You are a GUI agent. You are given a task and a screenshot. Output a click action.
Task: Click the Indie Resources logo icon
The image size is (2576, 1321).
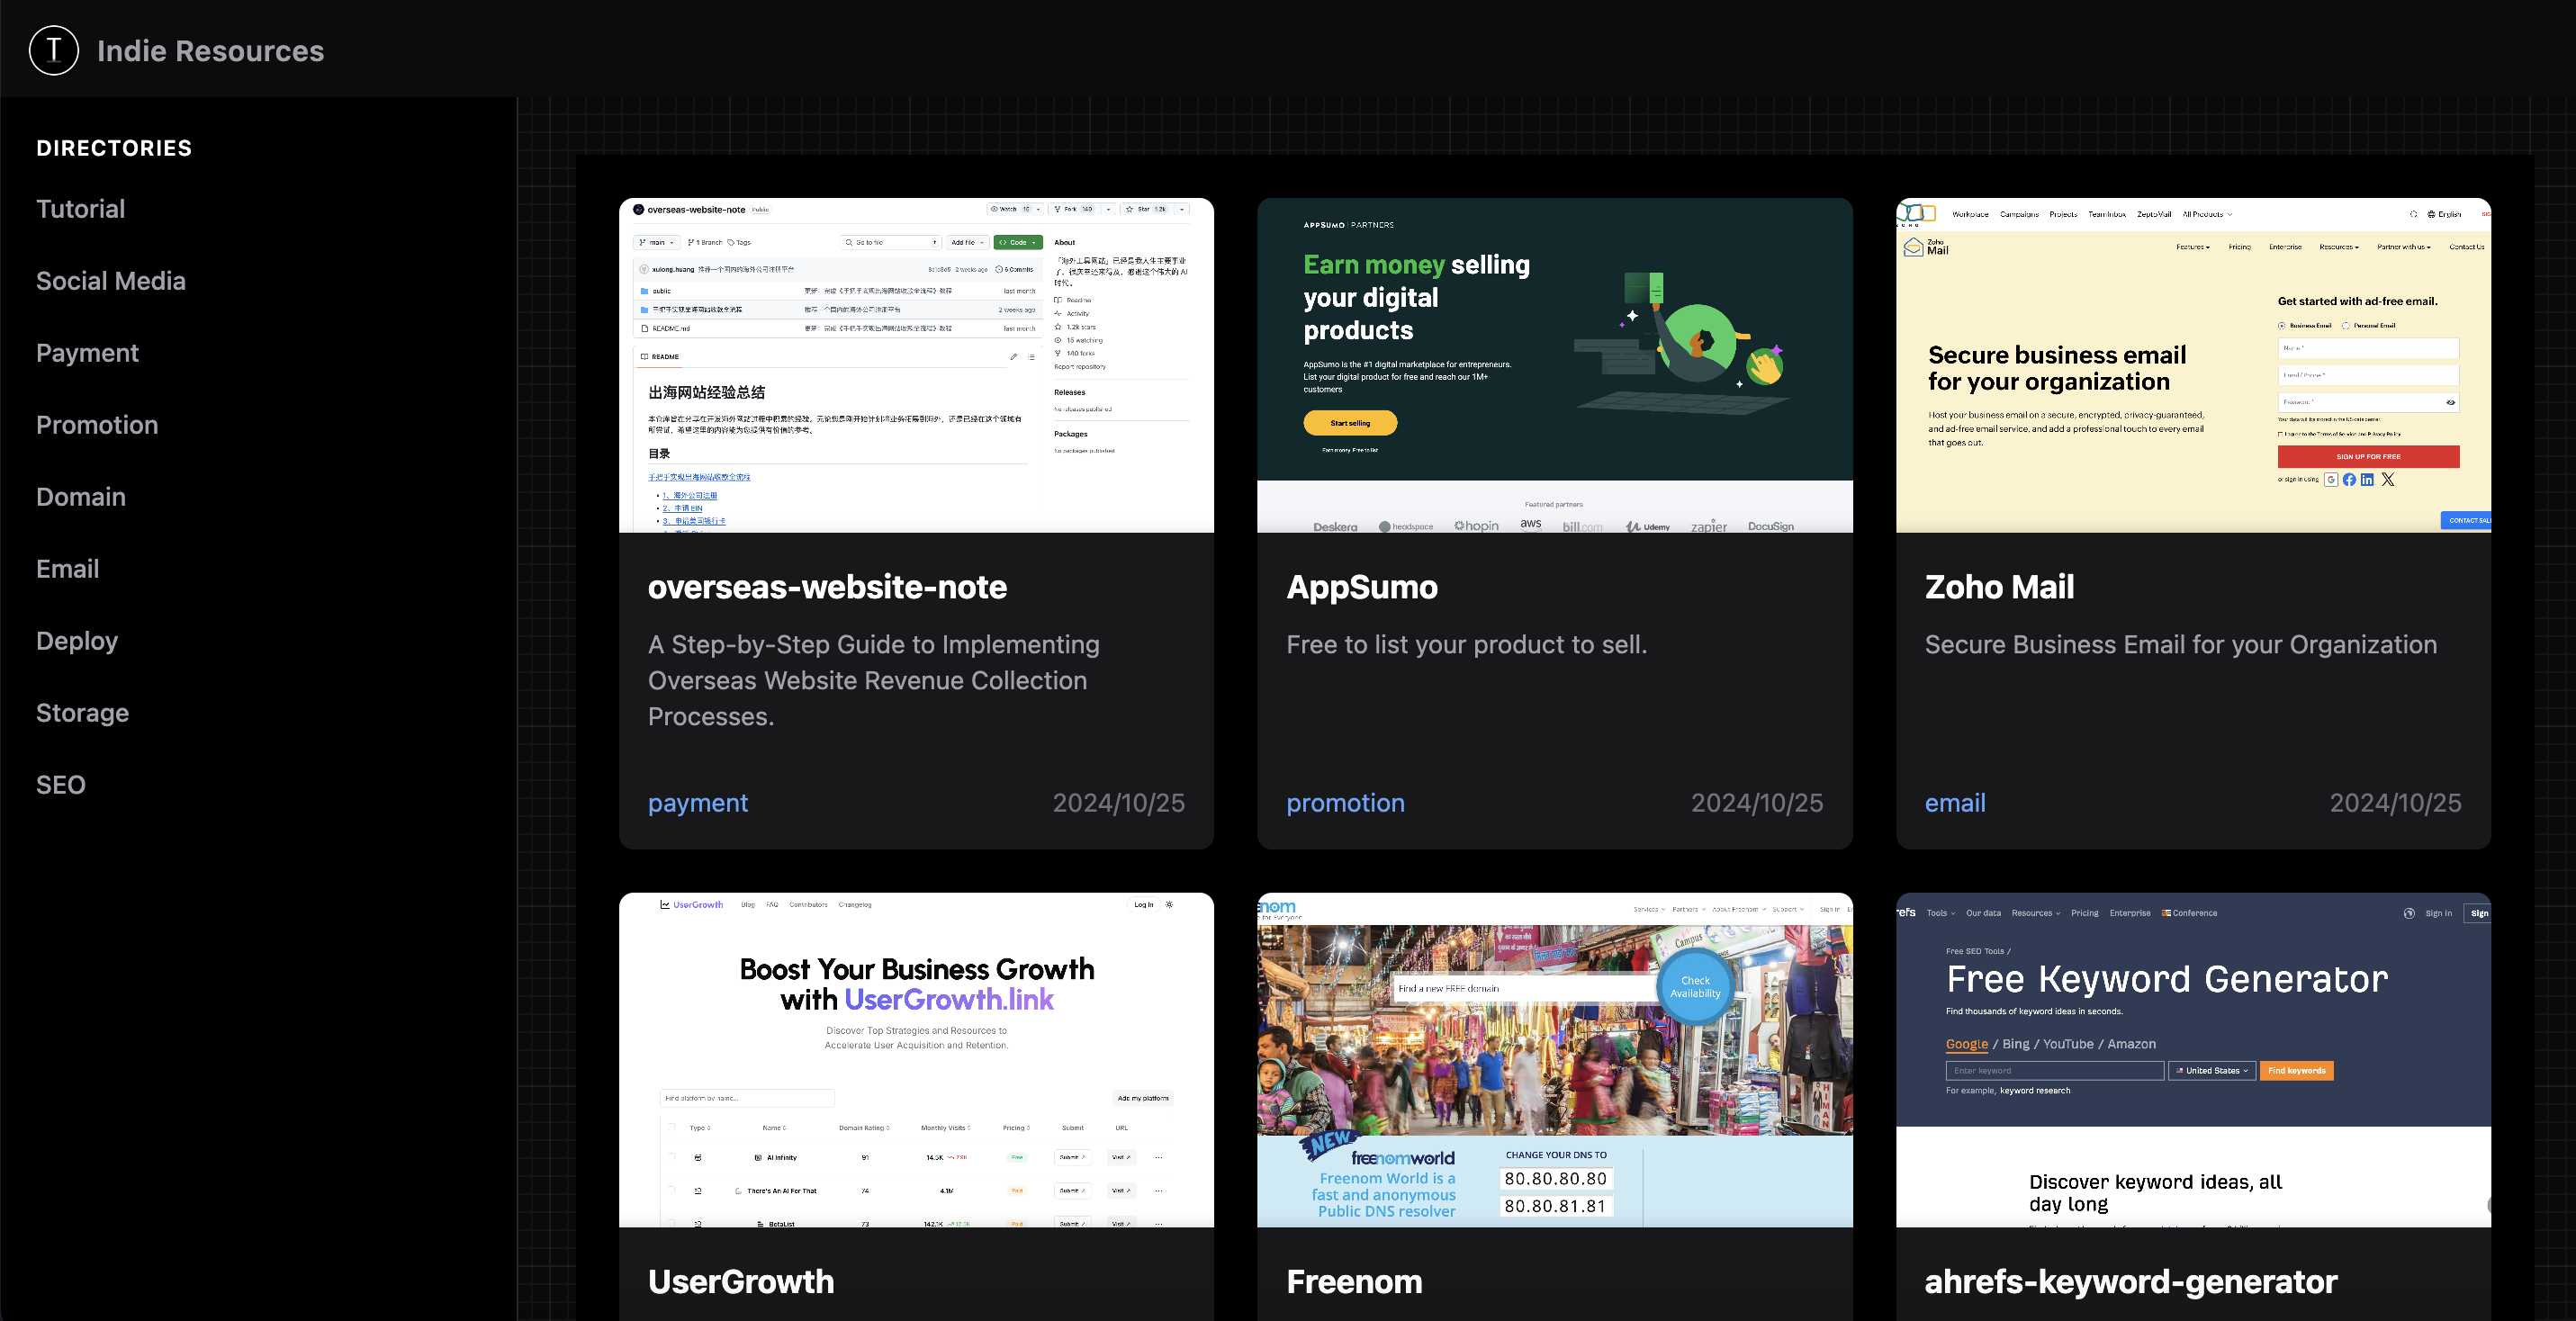53,50
